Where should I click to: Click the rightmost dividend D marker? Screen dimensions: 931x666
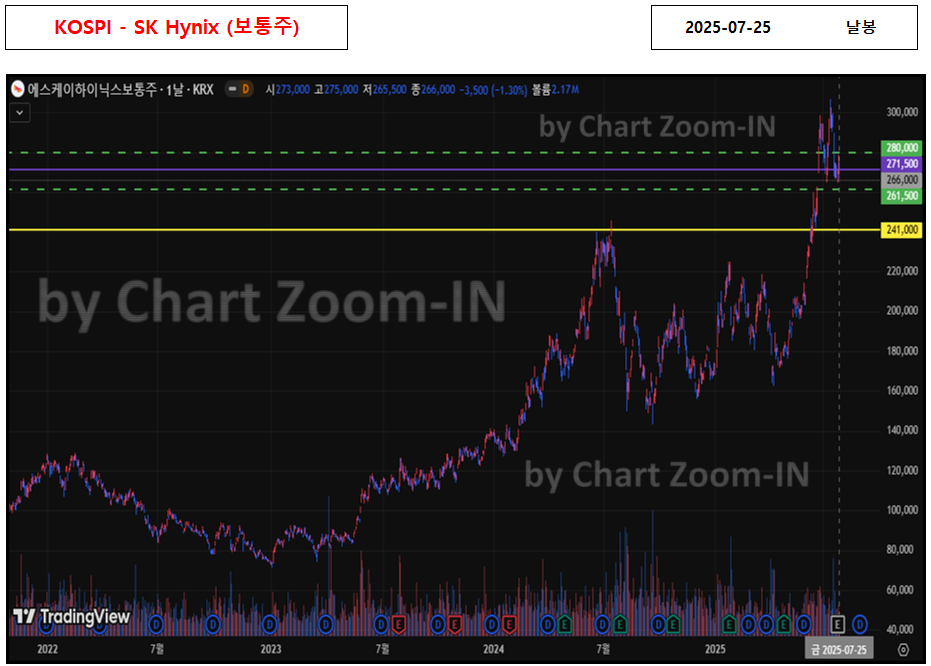click(860, 624)
